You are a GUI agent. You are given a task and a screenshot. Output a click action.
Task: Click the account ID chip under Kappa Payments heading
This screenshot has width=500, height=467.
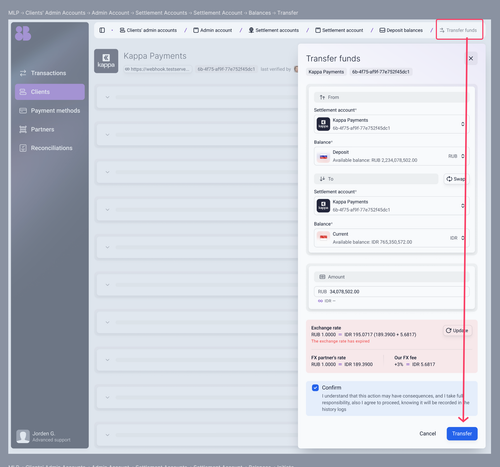coord(226,69)
